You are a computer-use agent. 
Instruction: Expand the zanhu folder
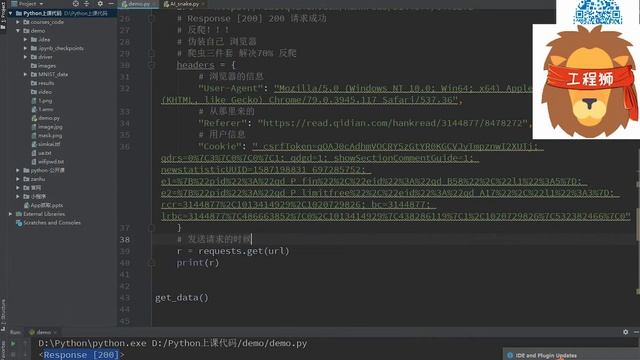pos(18,179)
